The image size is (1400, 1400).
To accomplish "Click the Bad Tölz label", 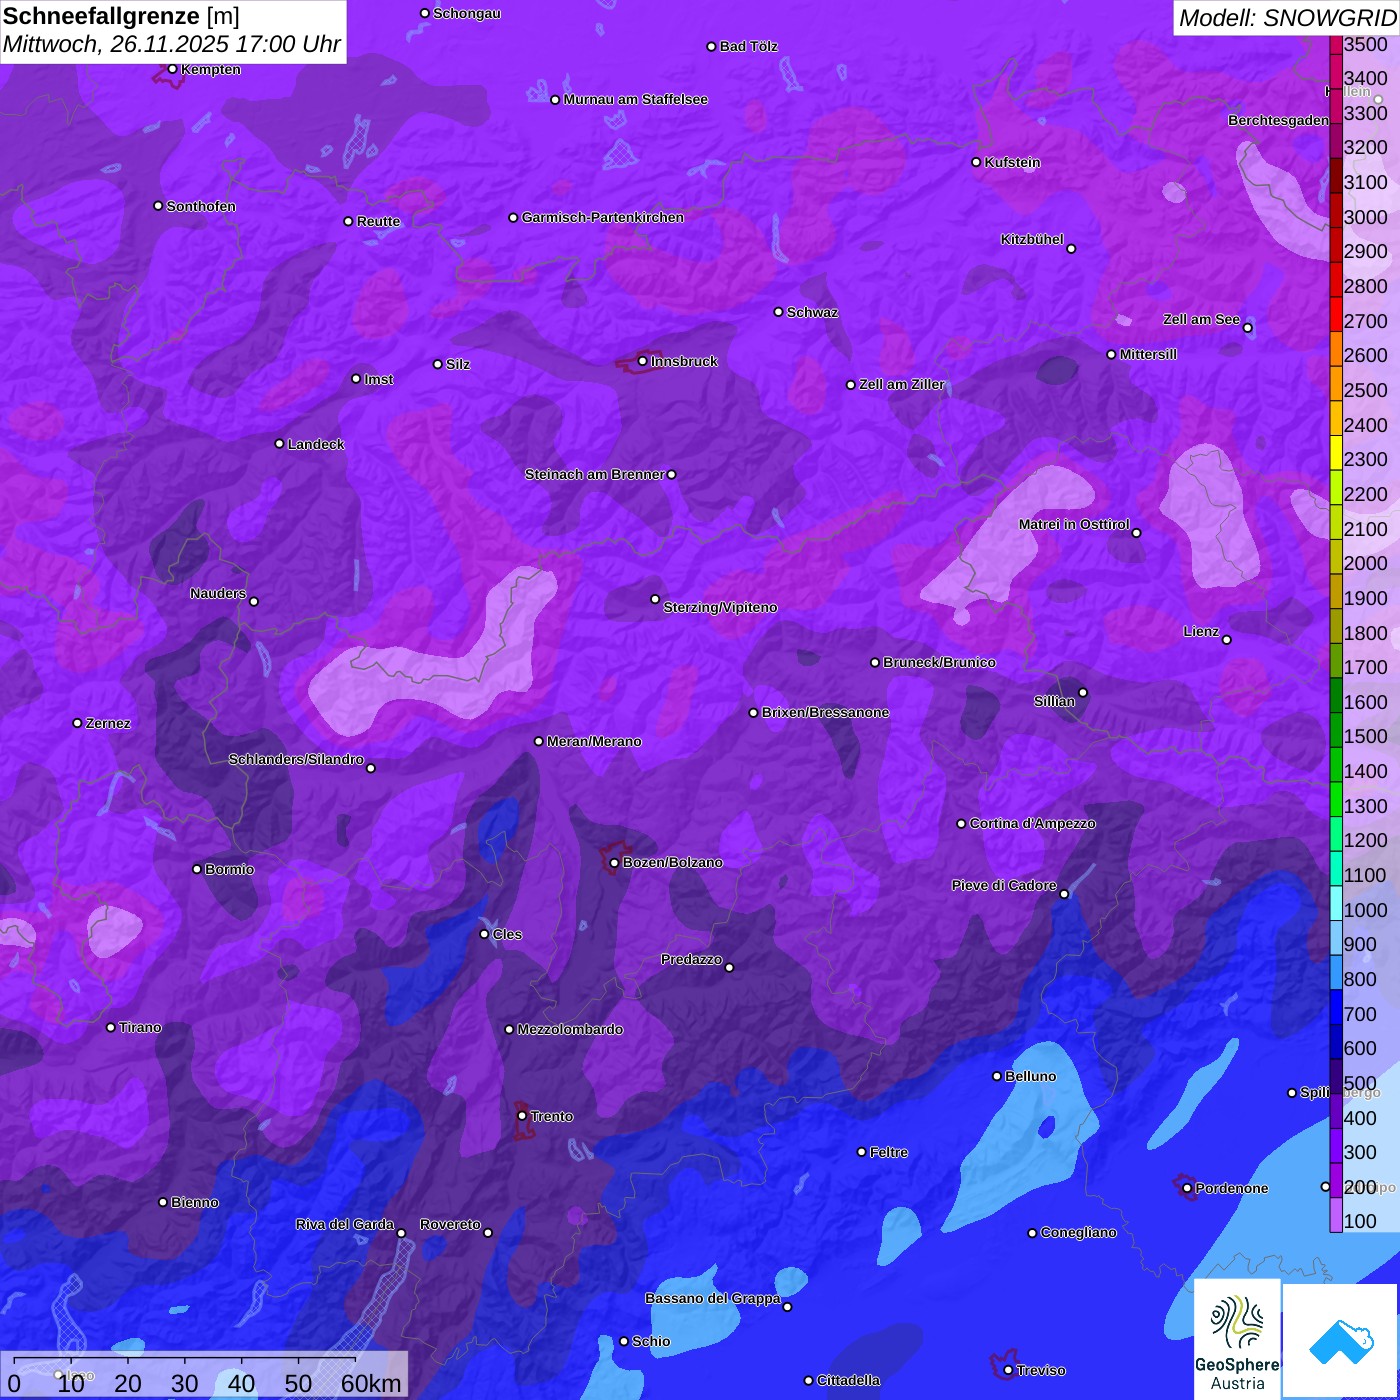I will click(748, 46).
